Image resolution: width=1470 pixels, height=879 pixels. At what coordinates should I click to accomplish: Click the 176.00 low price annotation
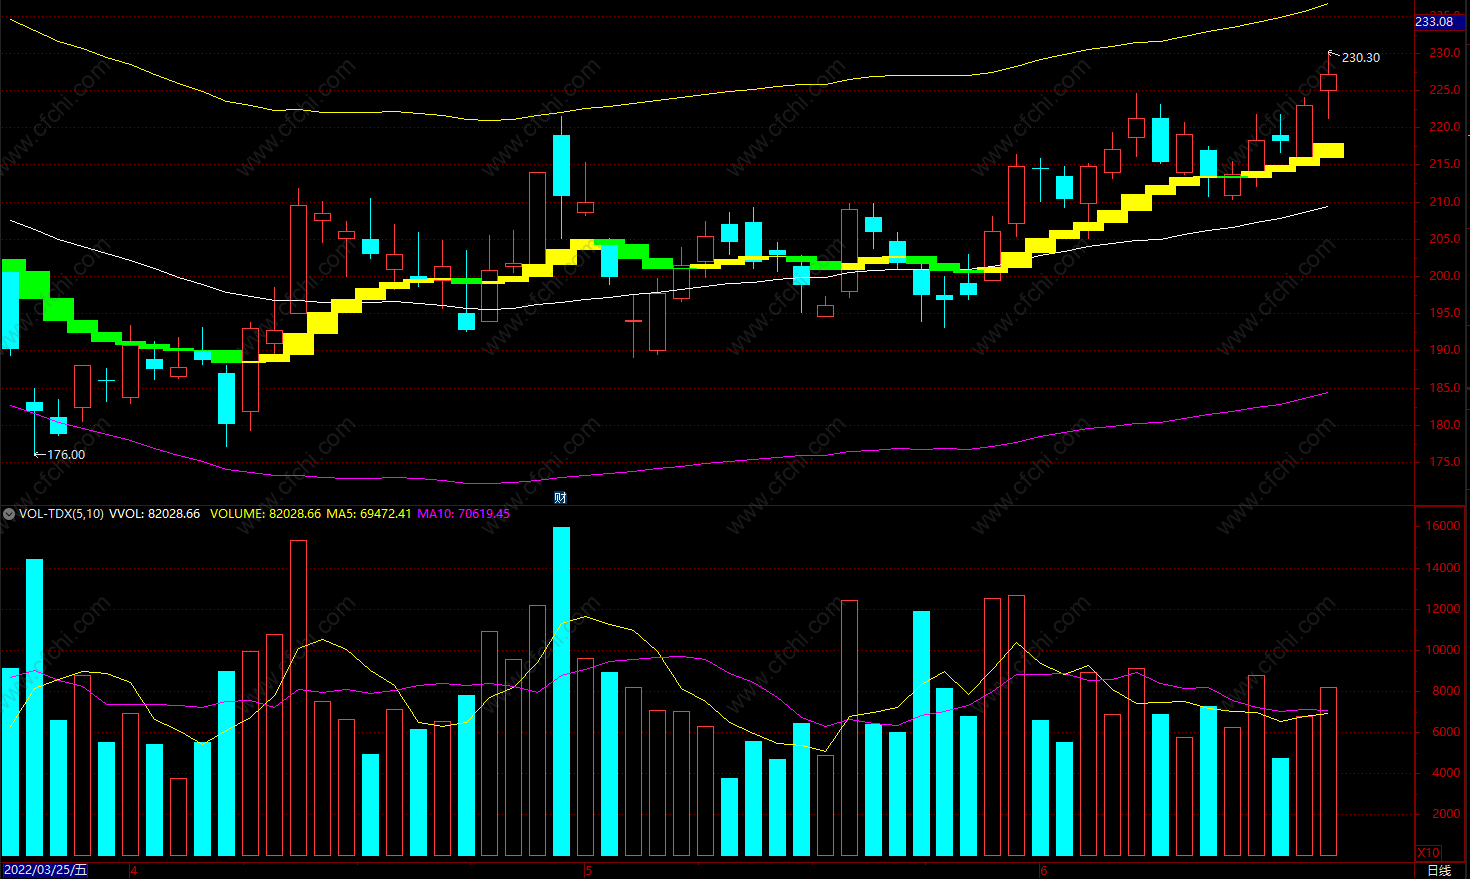point(66,455)
